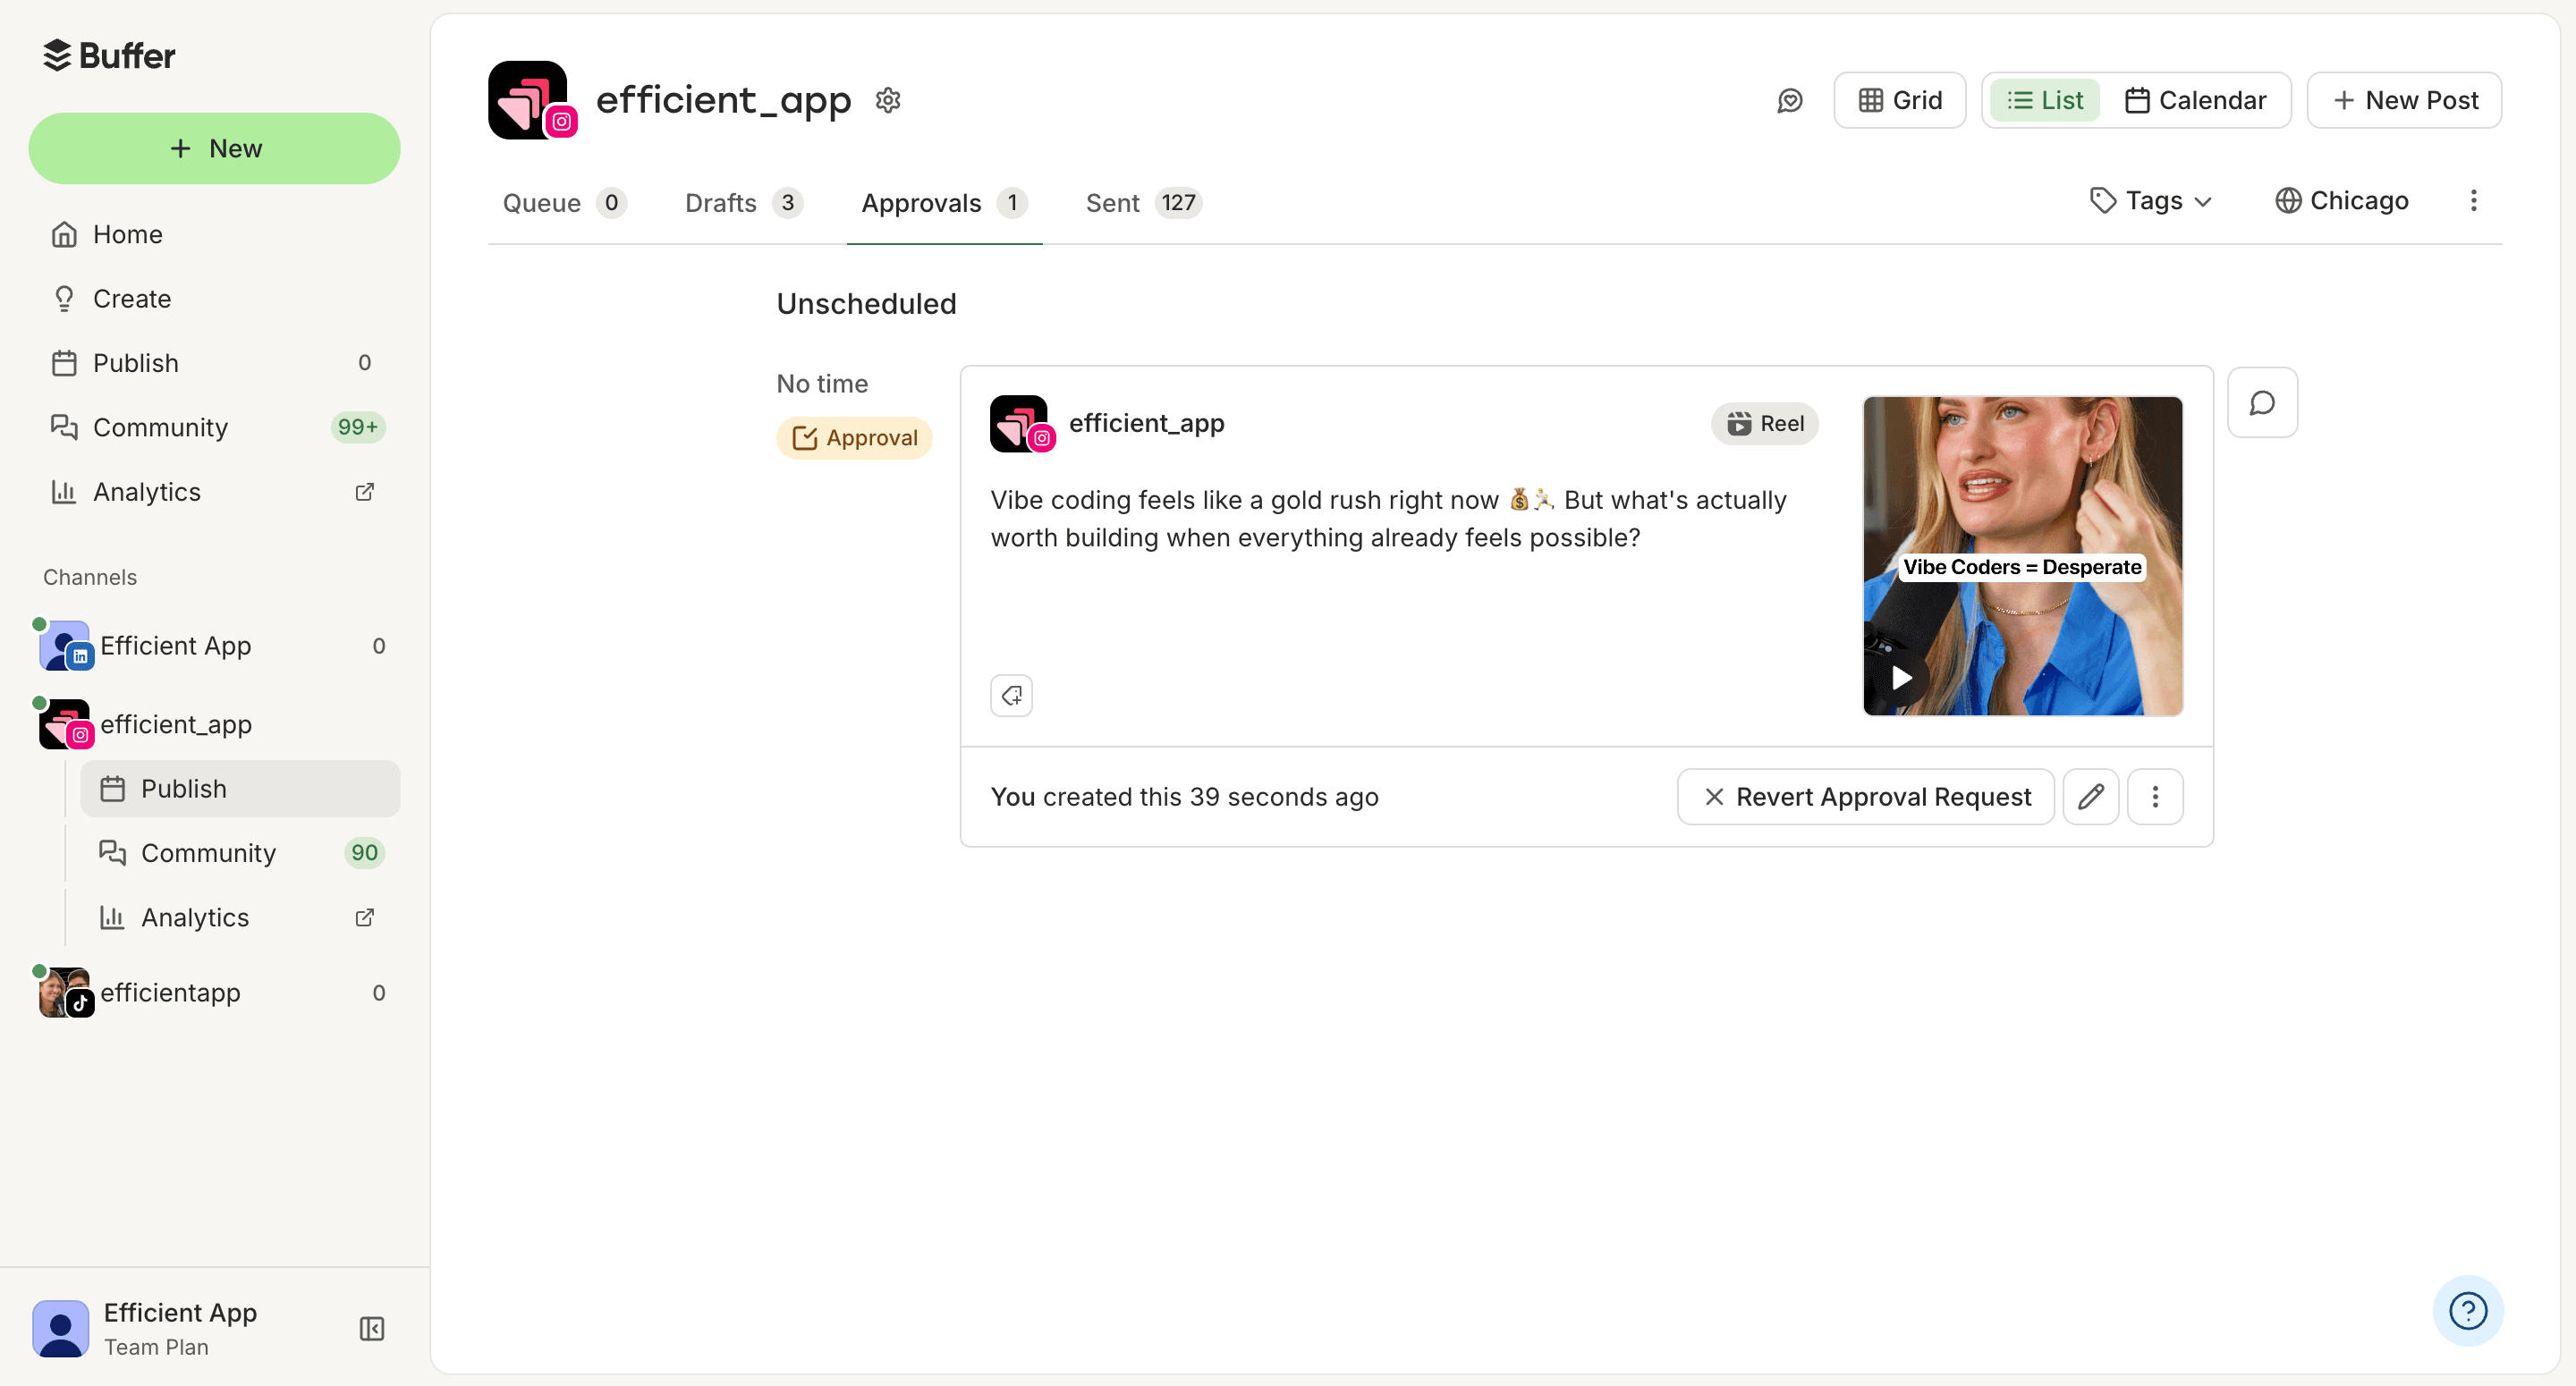Click the green New button
2576x1386 pixels.
(x=214, y=148)
